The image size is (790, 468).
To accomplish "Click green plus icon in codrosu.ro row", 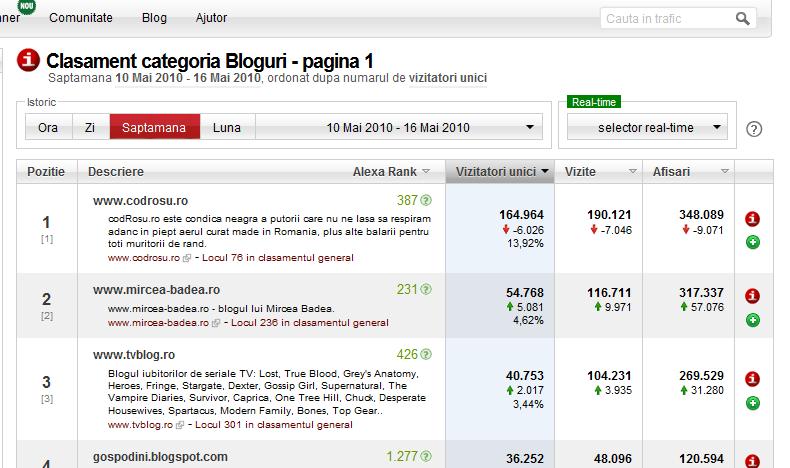I will click(753, 242).
